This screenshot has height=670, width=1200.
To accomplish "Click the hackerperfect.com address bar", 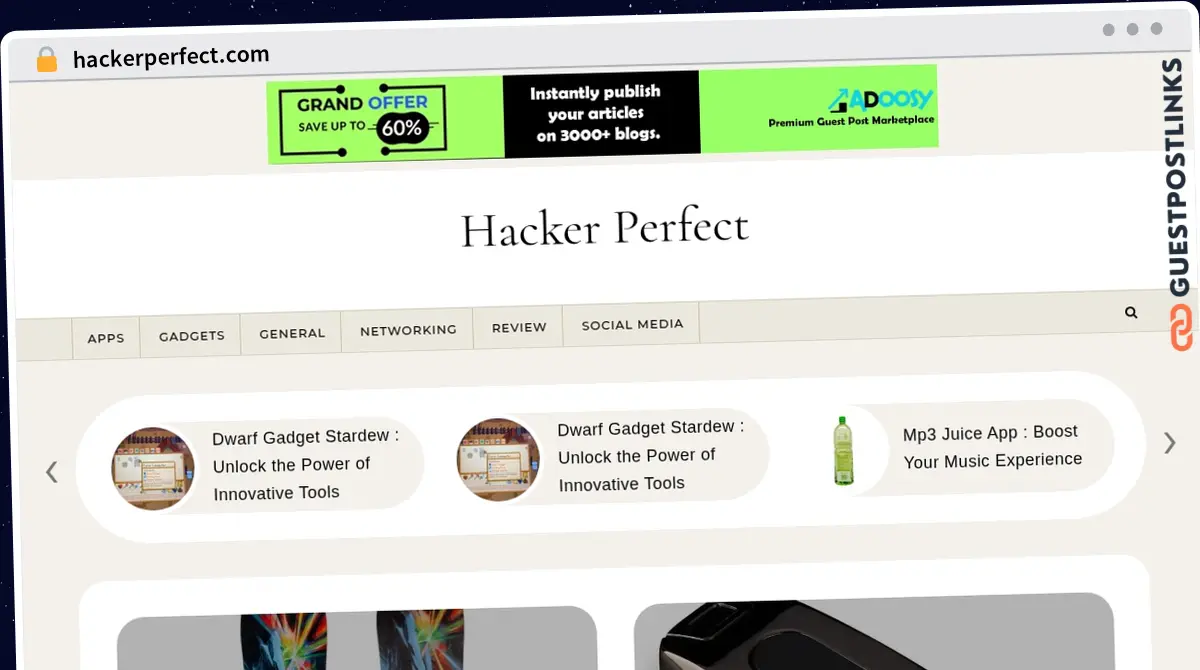I will (171, 57).
